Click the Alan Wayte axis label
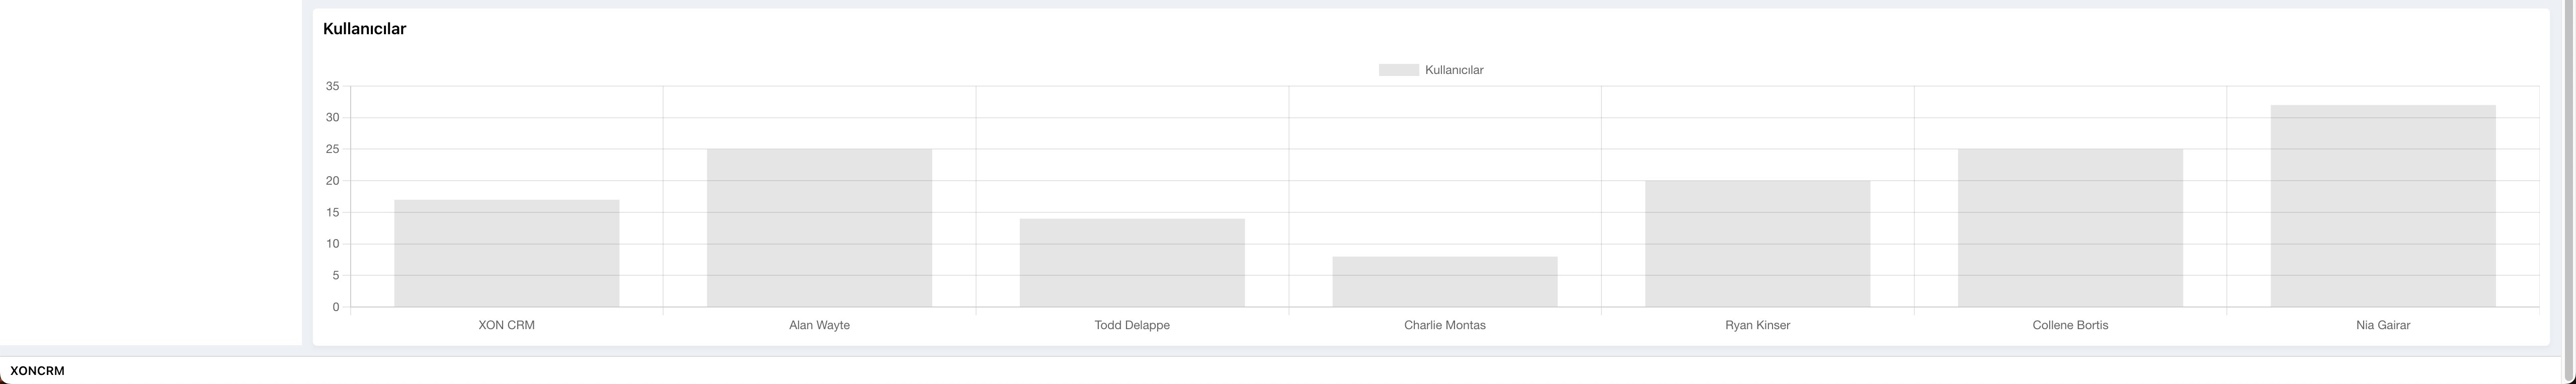2576x384 pixels. click(x=819, y=325)
